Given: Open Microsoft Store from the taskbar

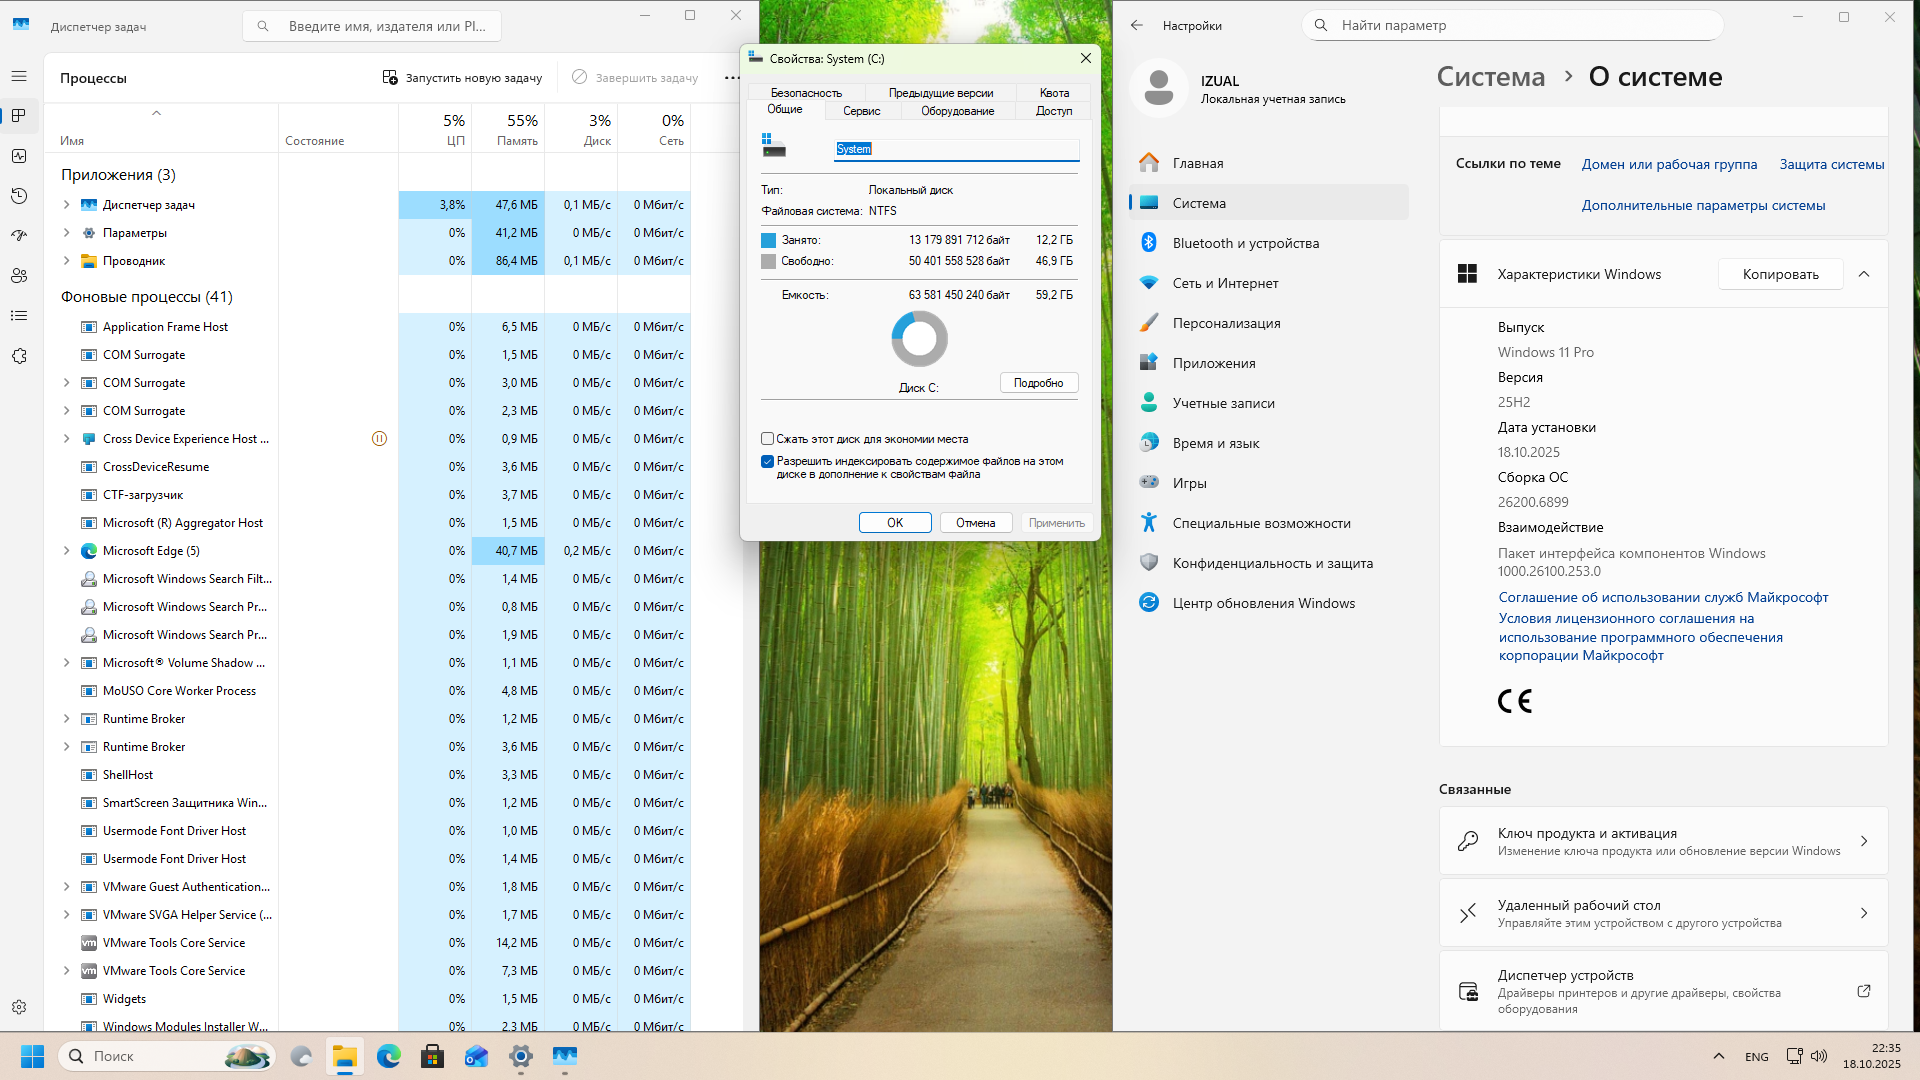Looking at the screenshot, I should tap(432, 1056).
